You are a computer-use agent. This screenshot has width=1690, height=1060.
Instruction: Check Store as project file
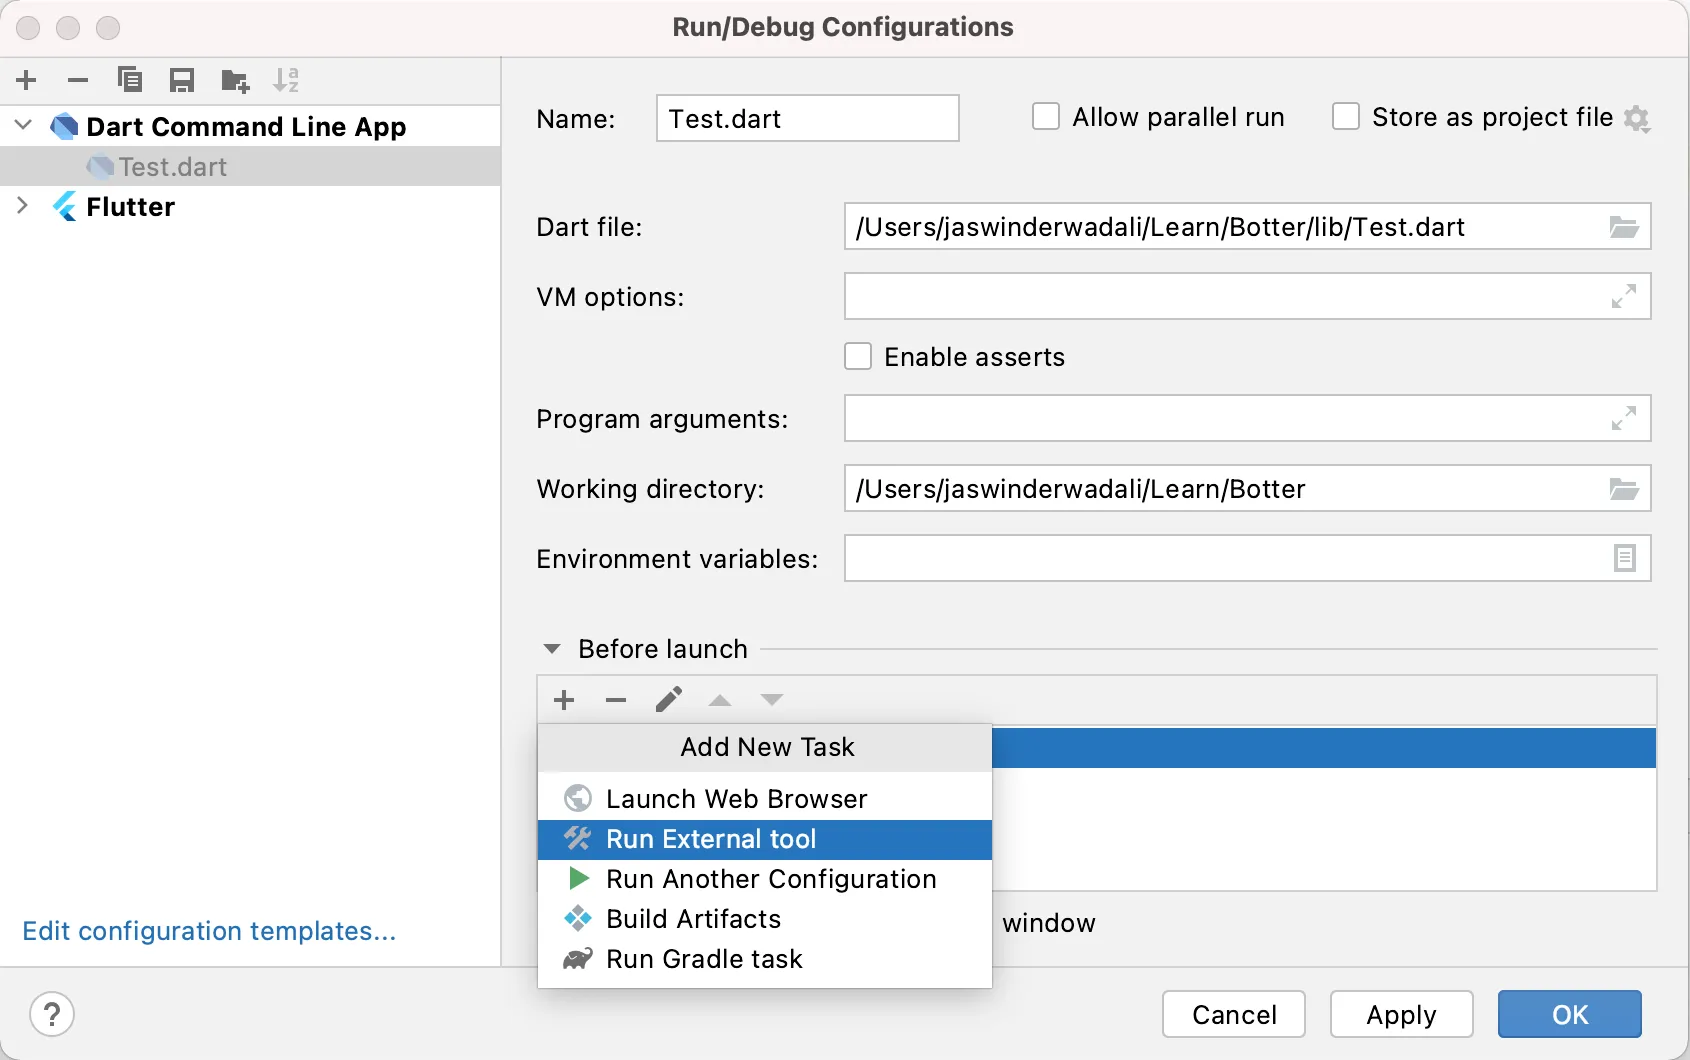[x=1346, y=117]
